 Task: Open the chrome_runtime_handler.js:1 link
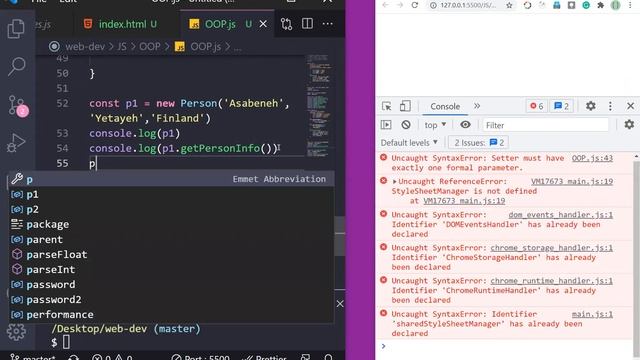click(x=551, y=281)
